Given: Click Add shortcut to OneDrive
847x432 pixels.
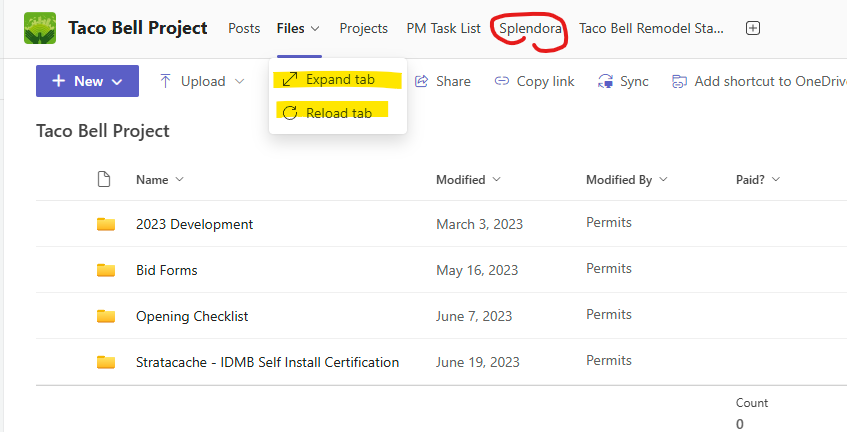Looking at the screenshot, I should (759, 82).
